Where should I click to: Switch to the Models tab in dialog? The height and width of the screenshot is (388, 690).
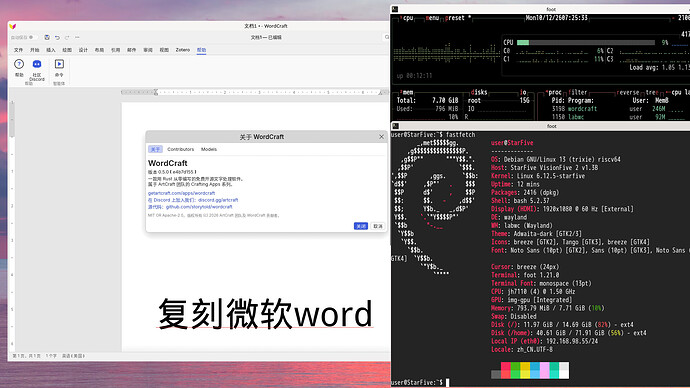209,149
